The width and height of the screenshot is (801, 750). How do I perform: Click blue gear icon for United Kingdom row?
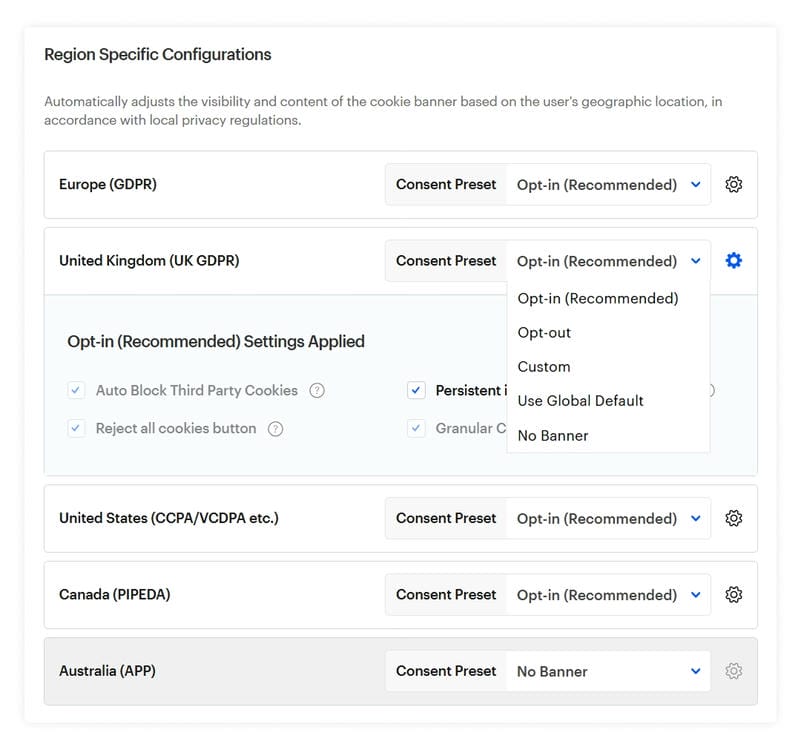pyautogui.click(x=734, y=261)
